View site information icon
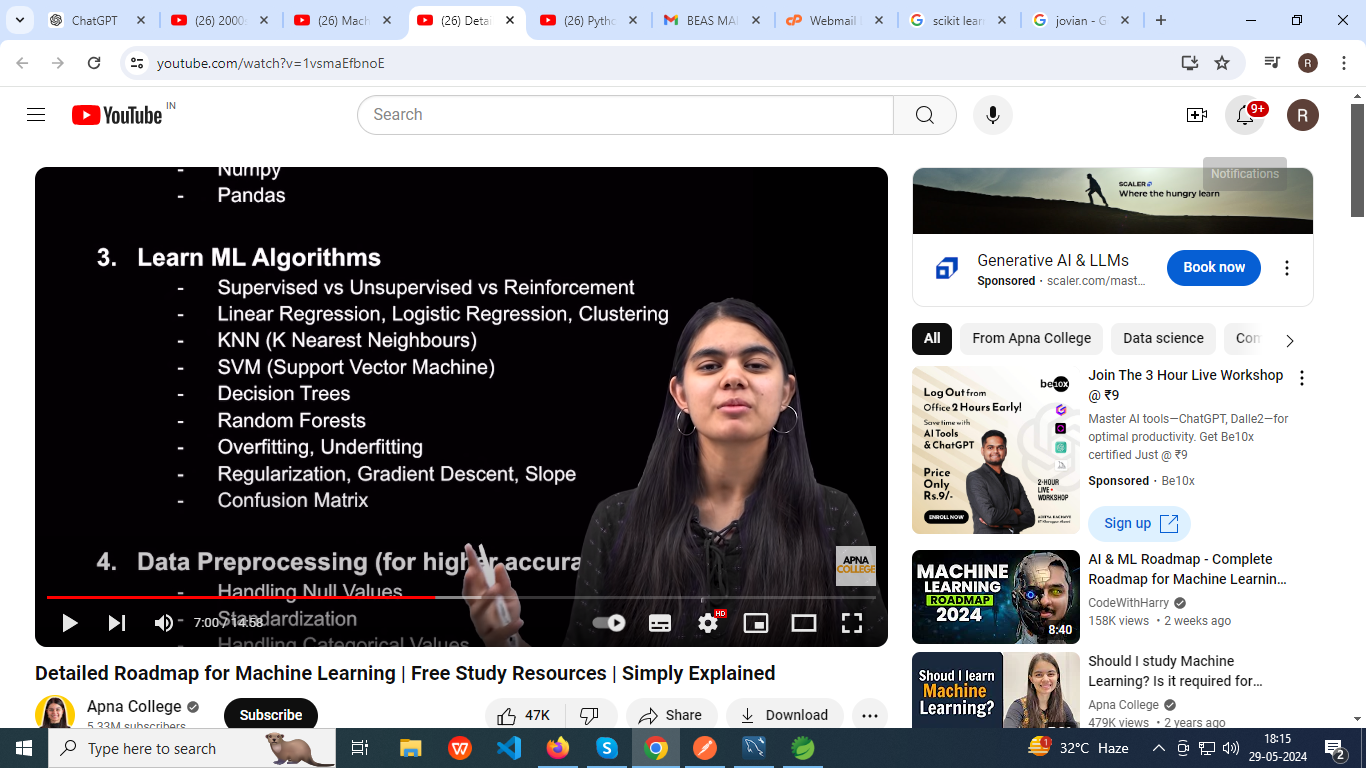This screenshot has width=1366, height=768. (x=137, y=63)
